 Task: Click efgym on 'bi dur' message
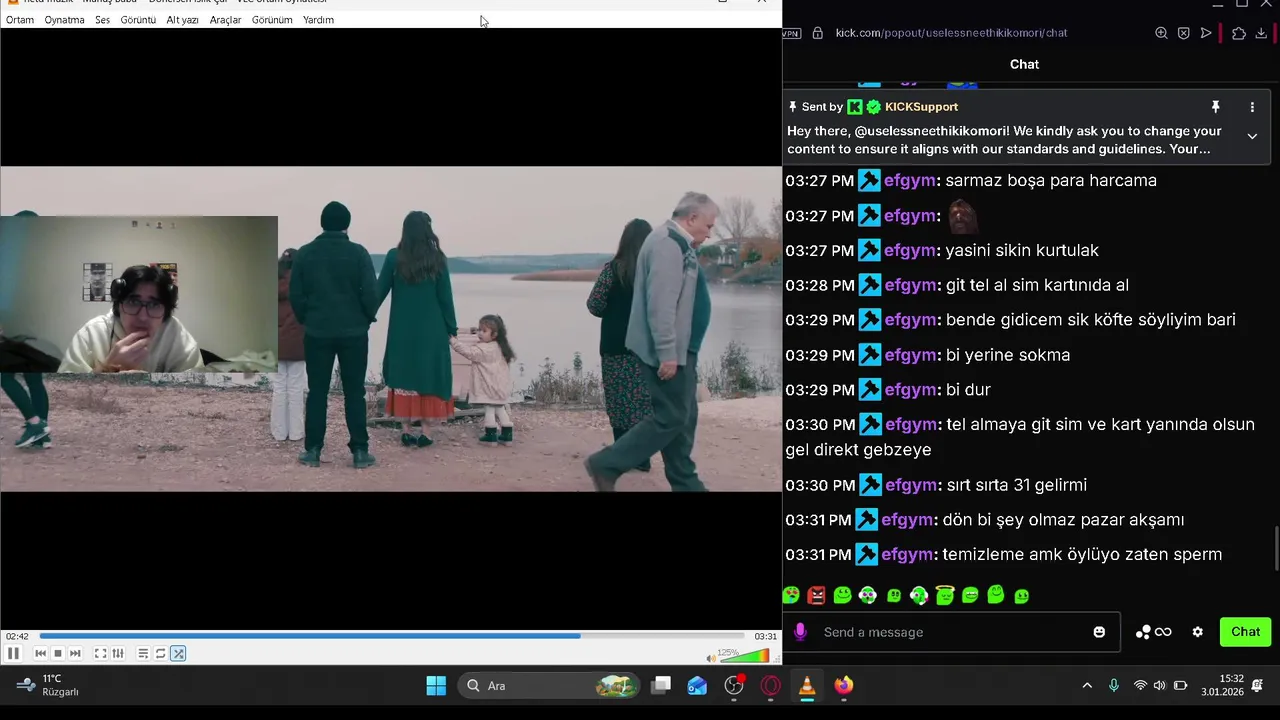point(910,390)
